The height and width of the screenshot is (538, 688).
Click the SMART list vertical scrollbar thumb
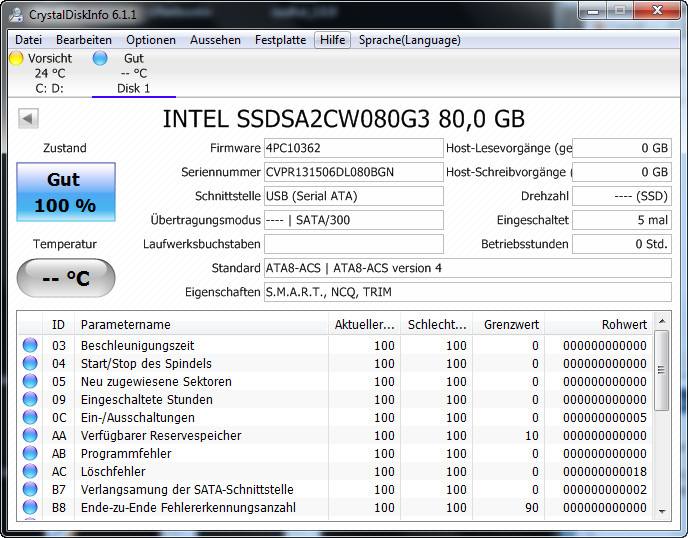pyautogui.click(x=662, y=371)
